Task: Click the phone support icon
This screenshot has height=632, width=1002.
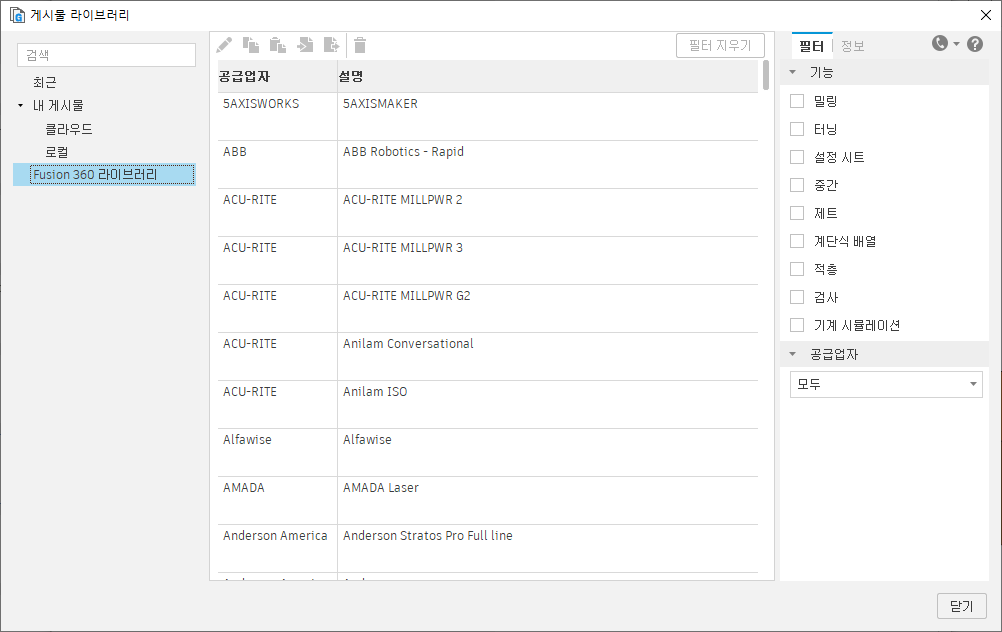Action: click(x=939, y=43)
